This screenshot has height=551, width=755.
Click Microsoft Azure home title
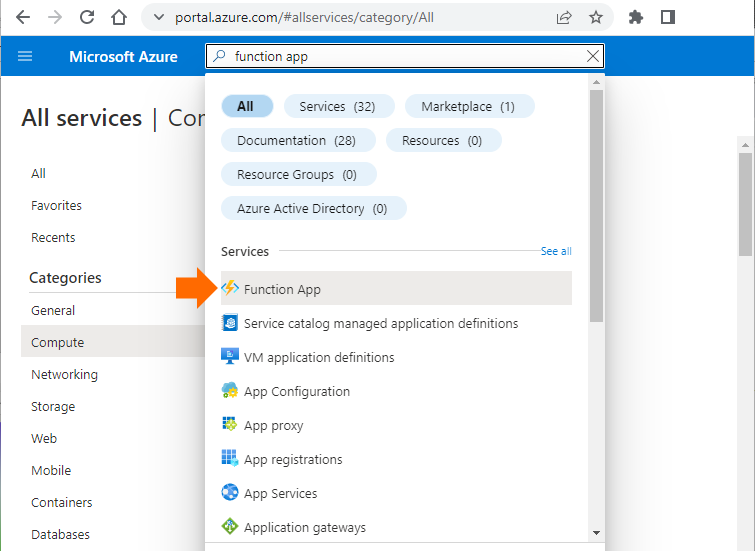[123, 56]
